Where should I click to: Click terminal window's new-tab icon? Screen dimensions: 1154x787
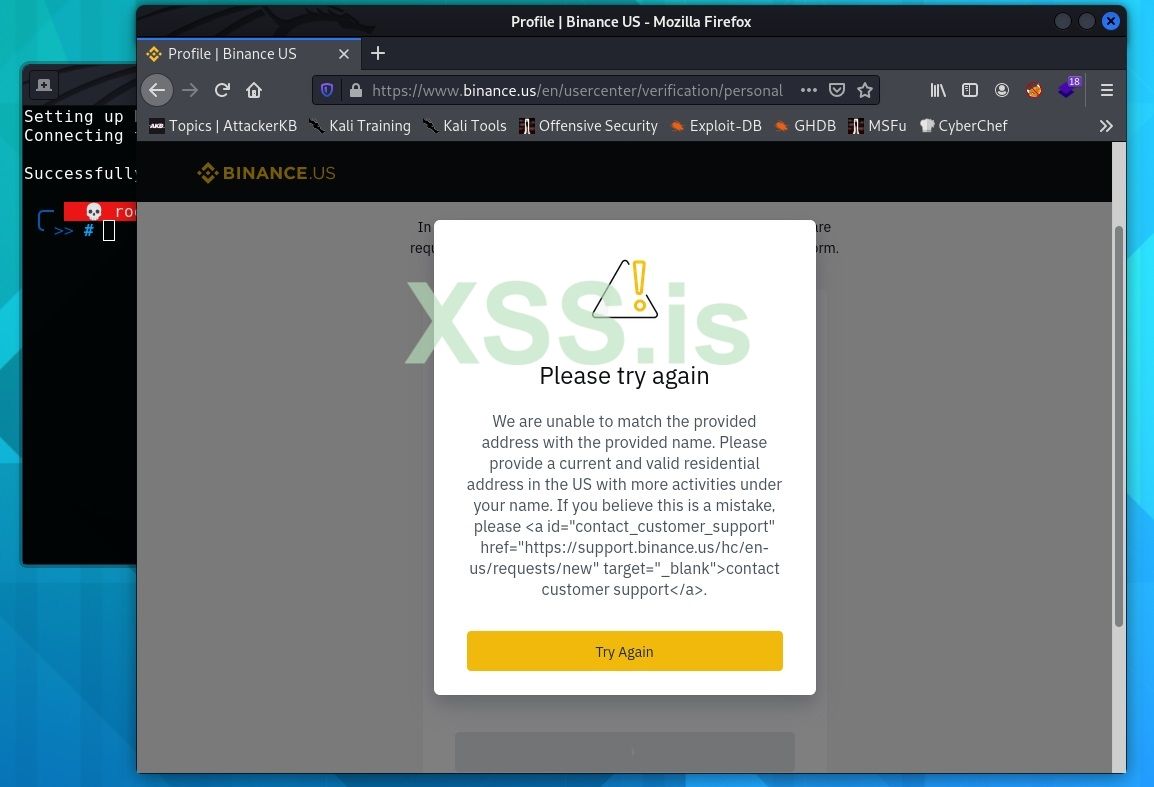pyautogui.click(x=44, y=85)
